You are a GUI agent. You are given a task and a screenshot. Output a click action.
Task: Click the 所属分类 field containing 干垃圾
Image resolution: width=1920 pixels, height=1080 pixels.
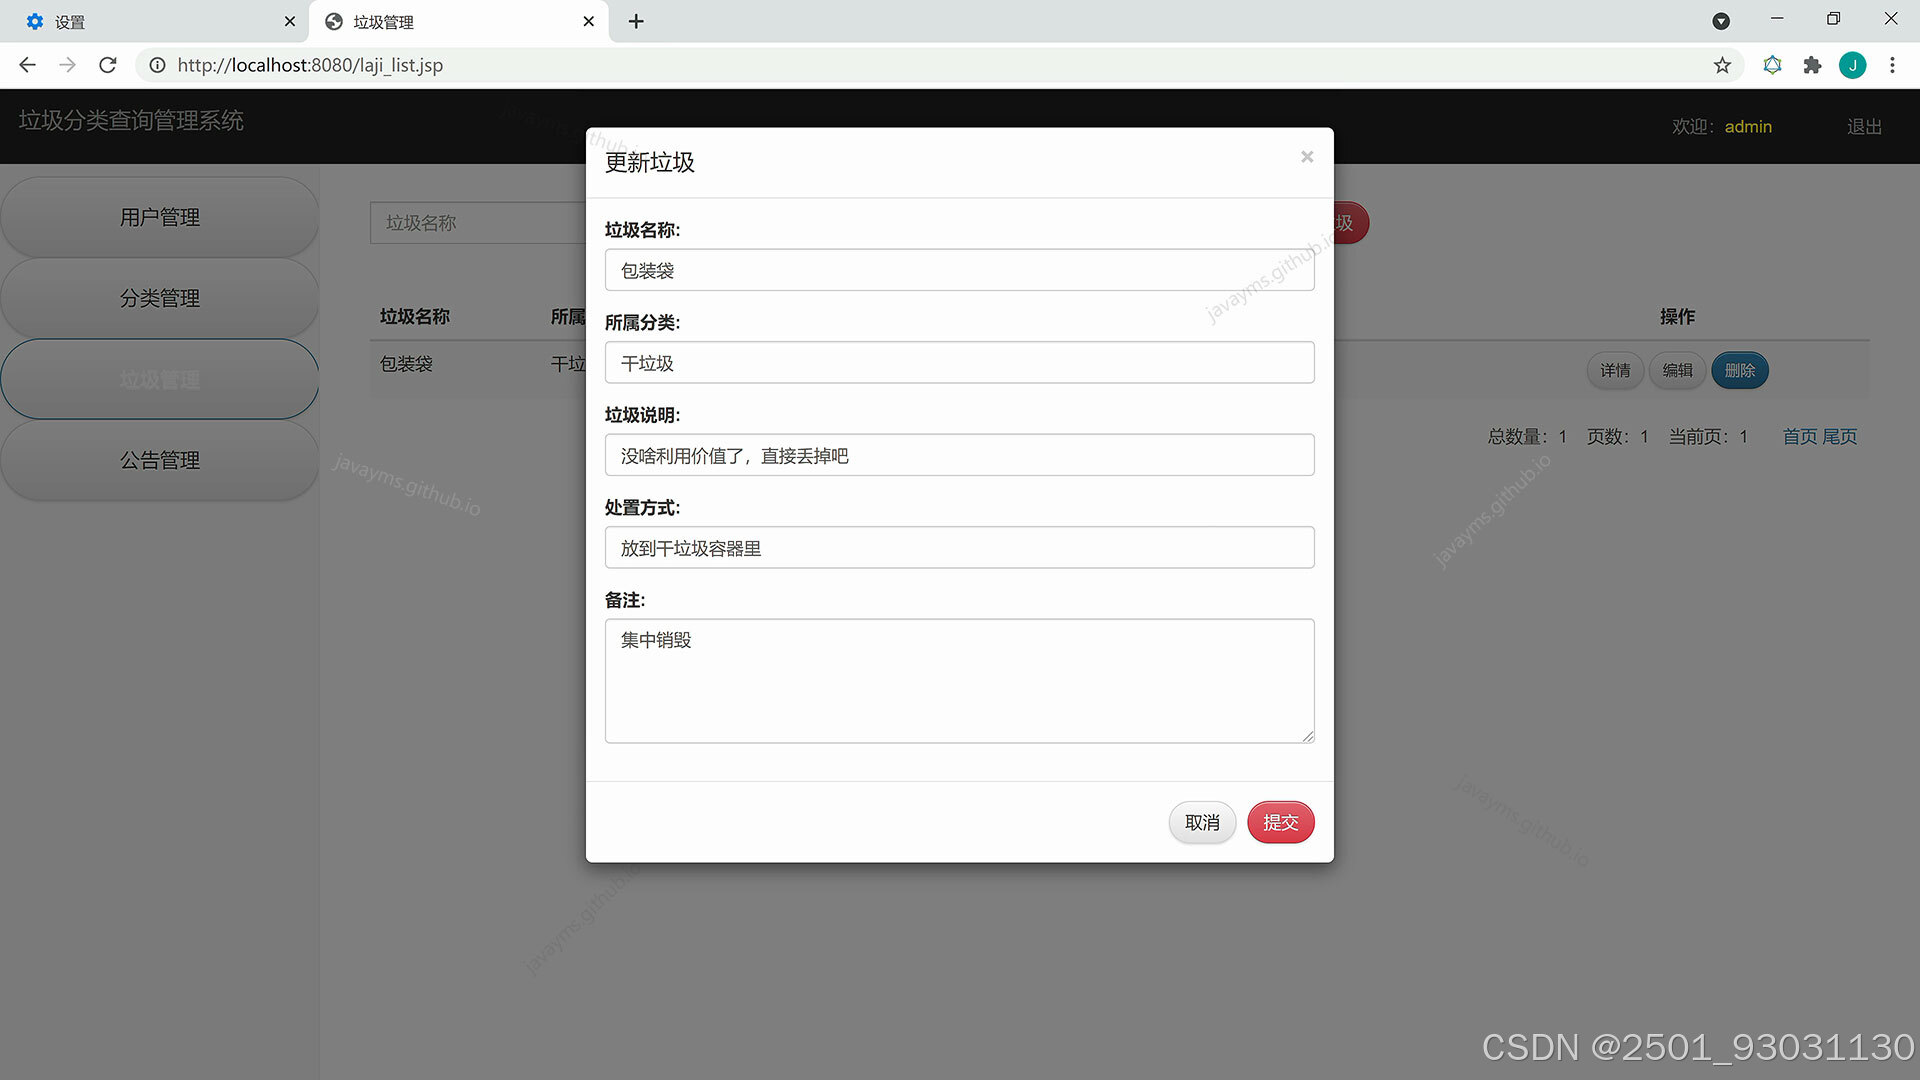(959, 362)
